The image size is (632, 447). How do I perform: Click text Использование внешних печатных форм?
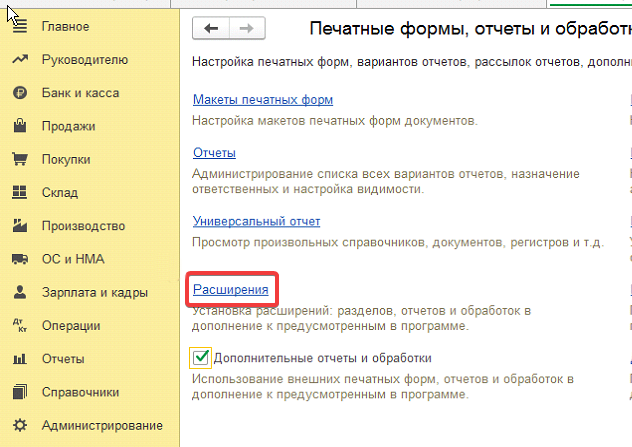click(x=383, y=387)
